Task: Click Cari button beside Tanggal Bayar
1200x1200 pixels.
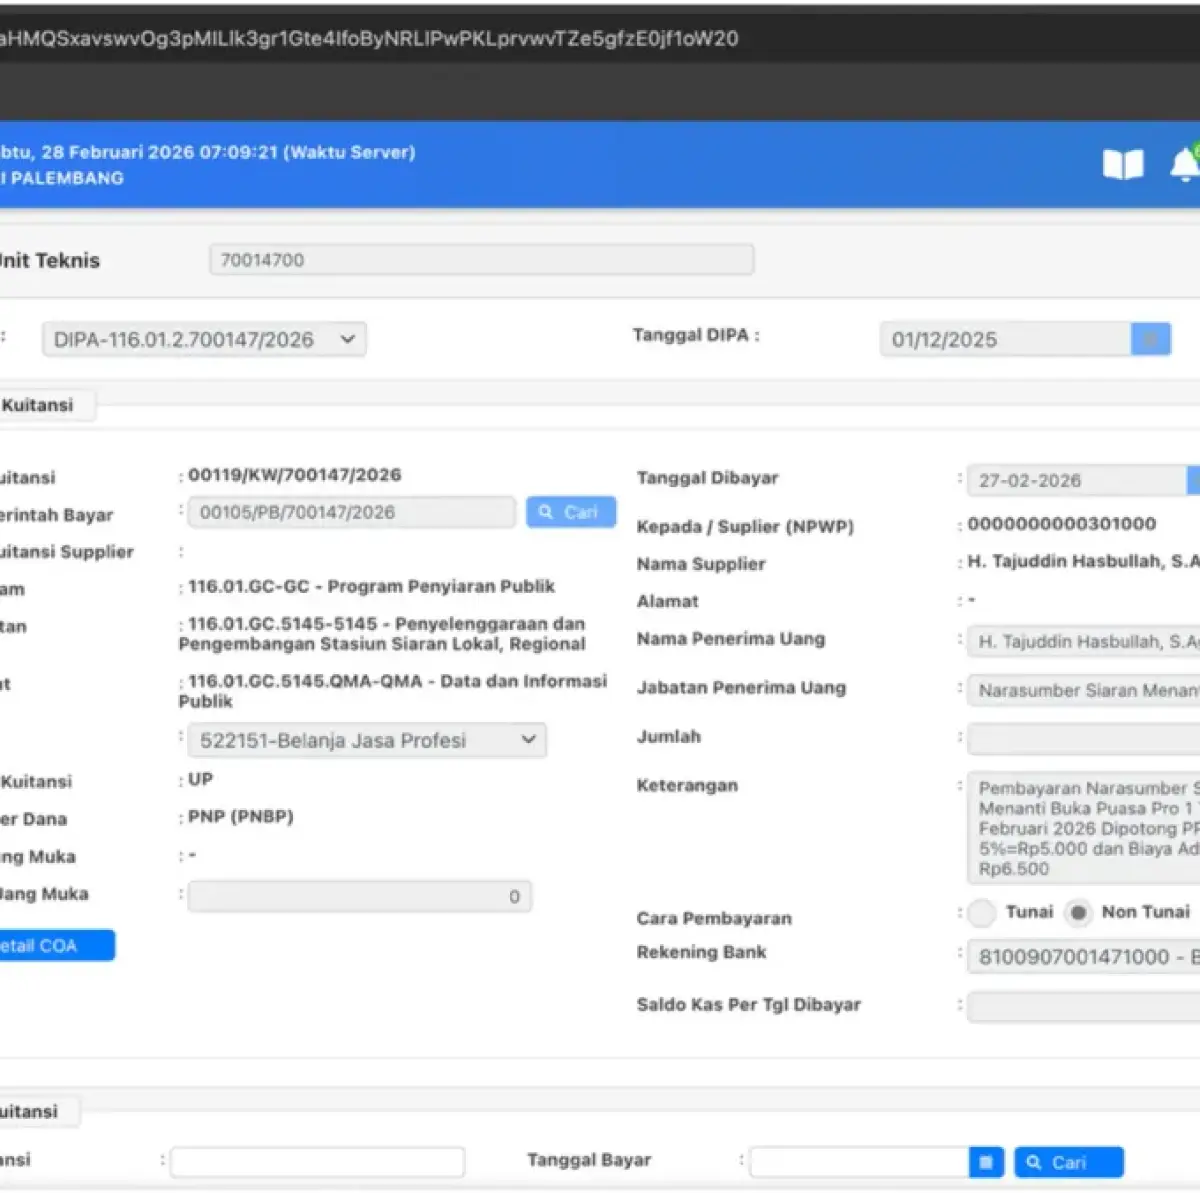Action: 1069,1162
